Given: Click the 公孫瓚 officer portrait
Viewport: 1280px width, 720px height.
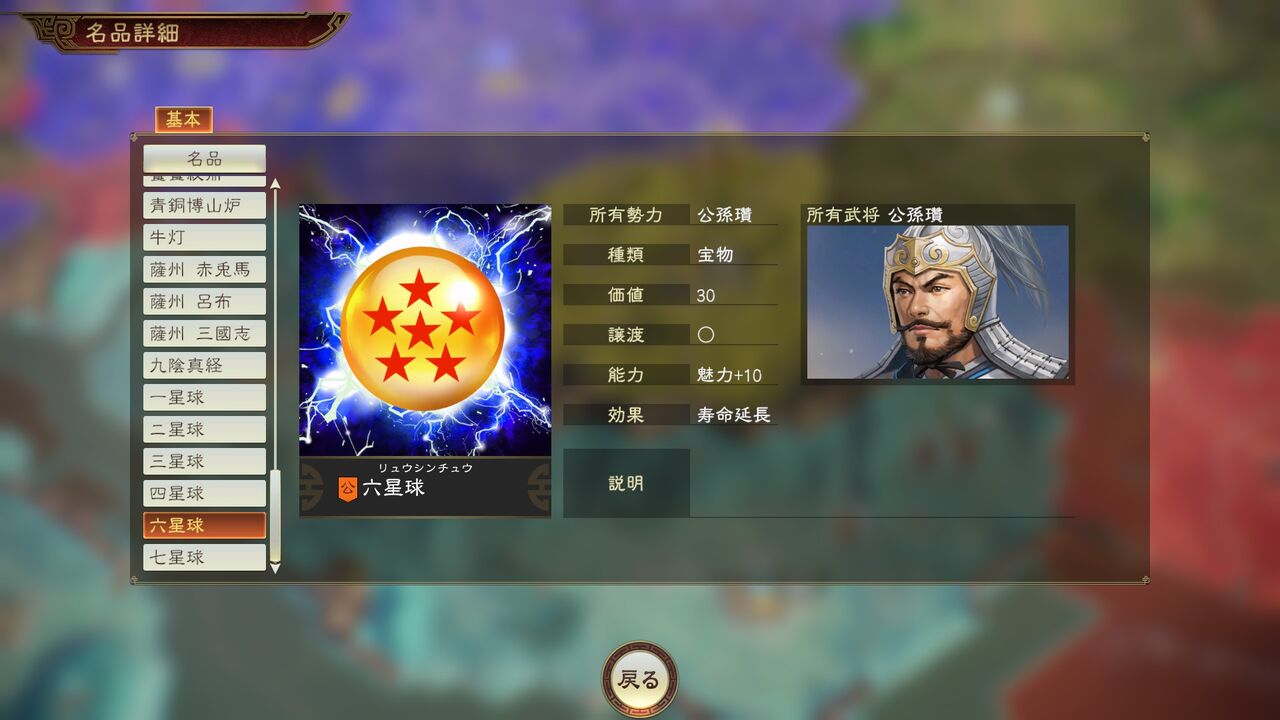Looking at the screenshot, I should click(938, 302).
